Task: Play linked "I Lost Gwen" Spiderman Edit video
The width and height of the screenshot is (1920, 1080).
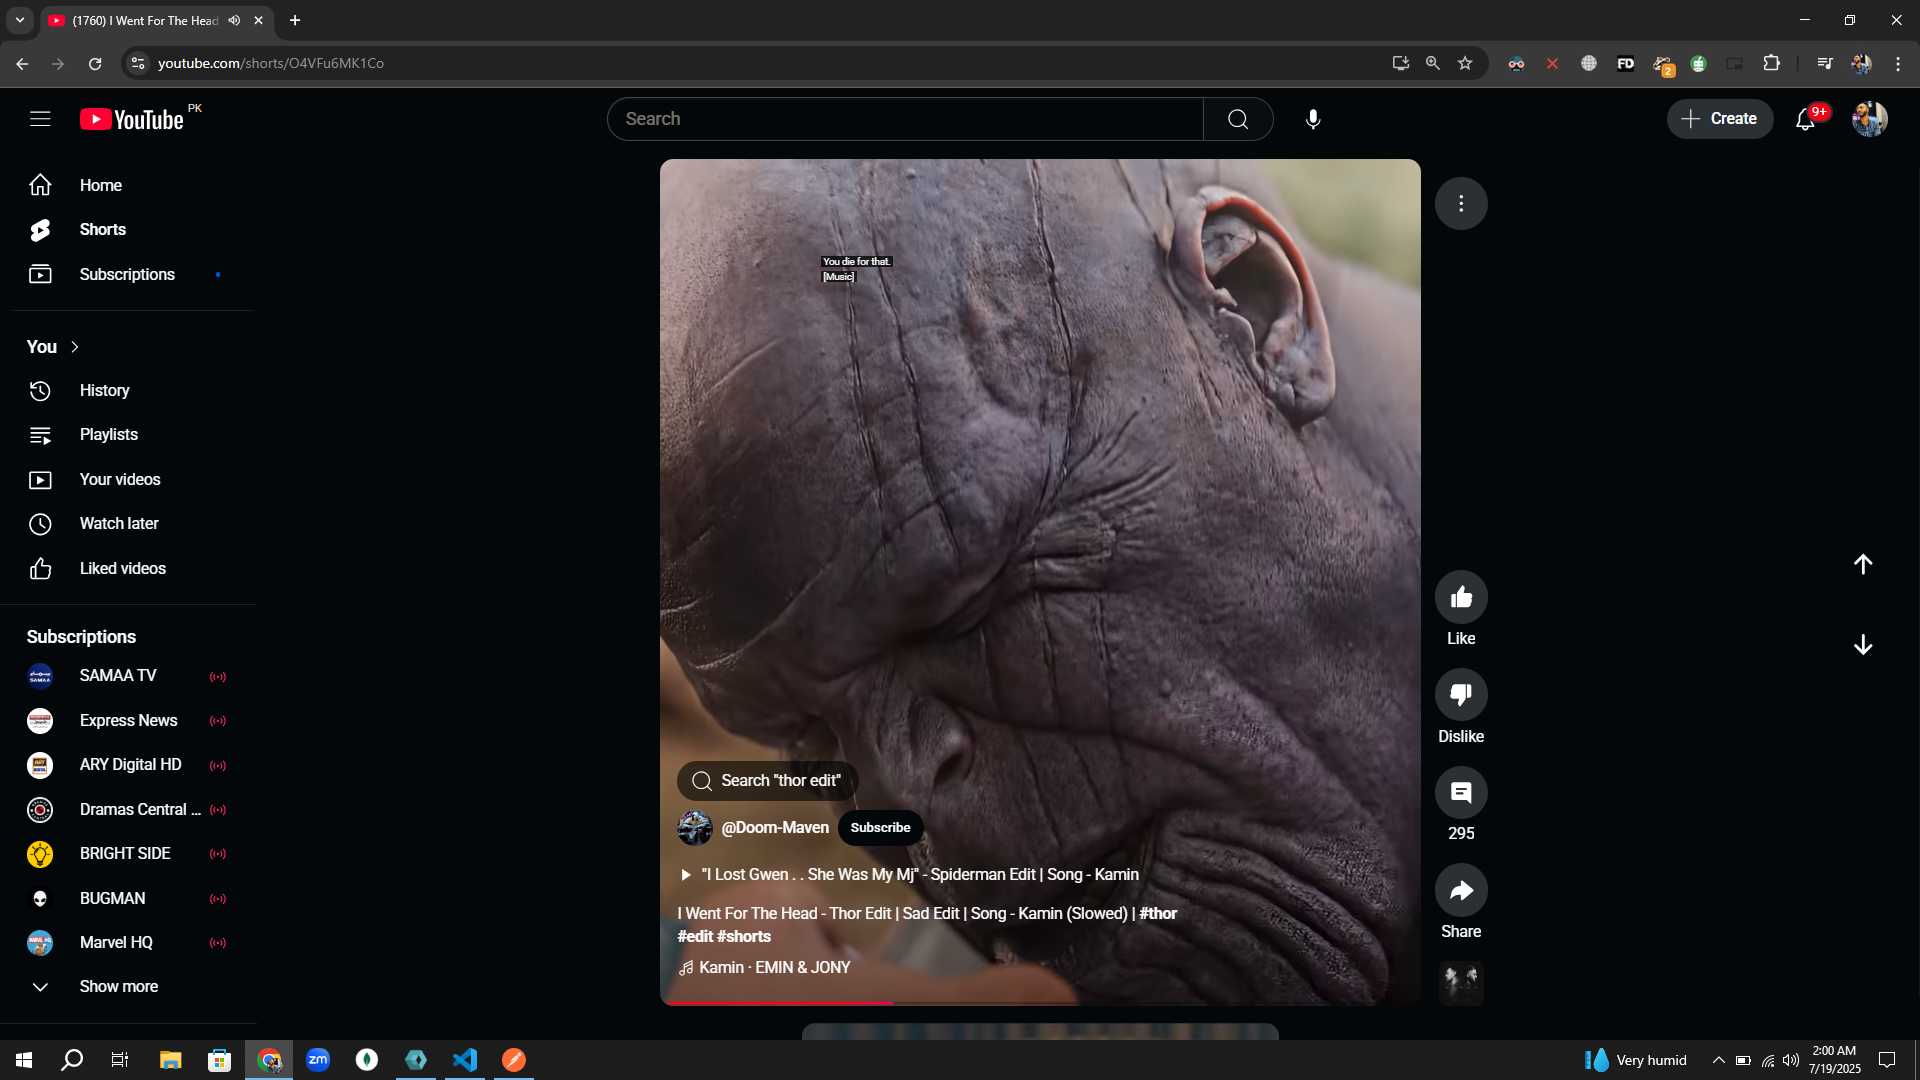Action: pyautogui.click(x=909, y=875)
